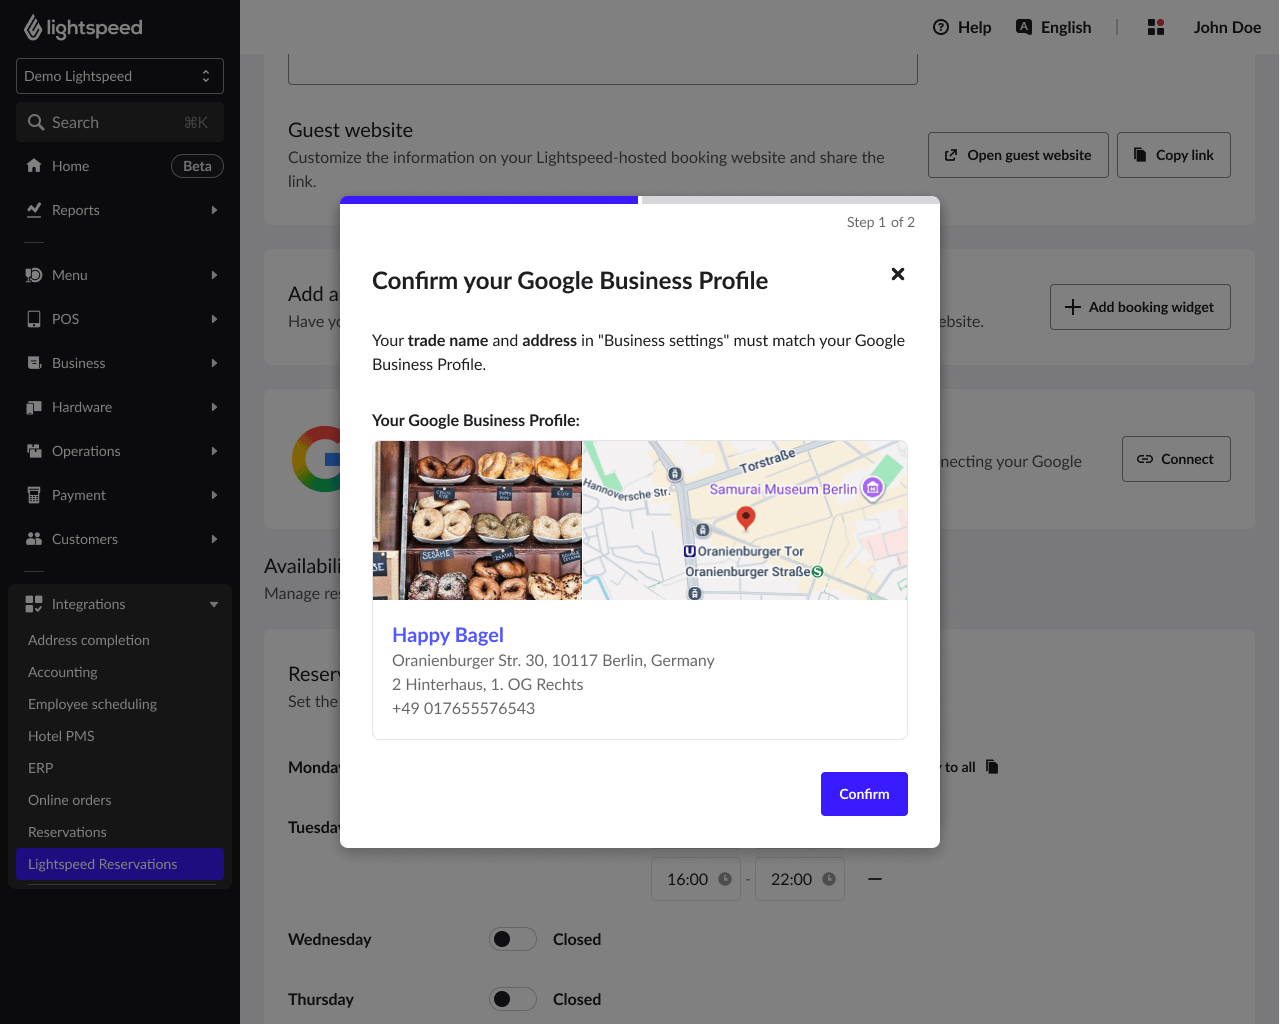Collapse the Integrations section arrow

(214, 604)
